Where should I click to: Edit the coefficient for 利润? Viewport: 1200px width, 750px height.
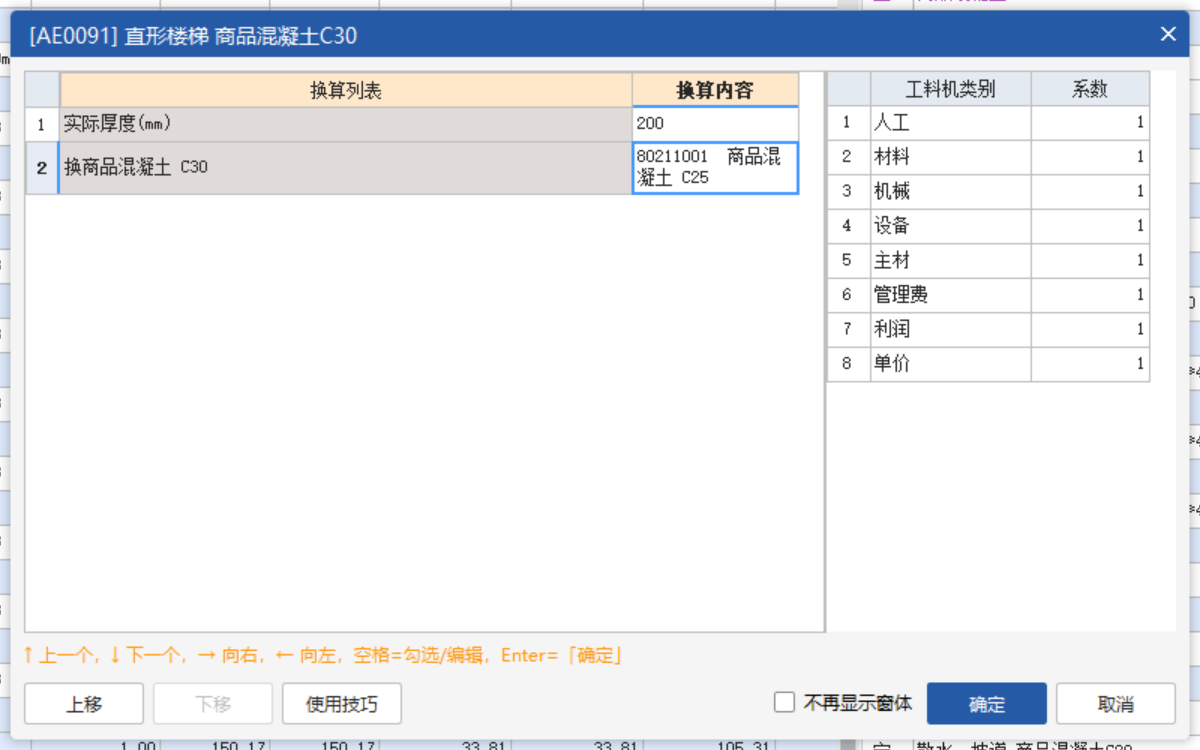(x=1090, y=330)
